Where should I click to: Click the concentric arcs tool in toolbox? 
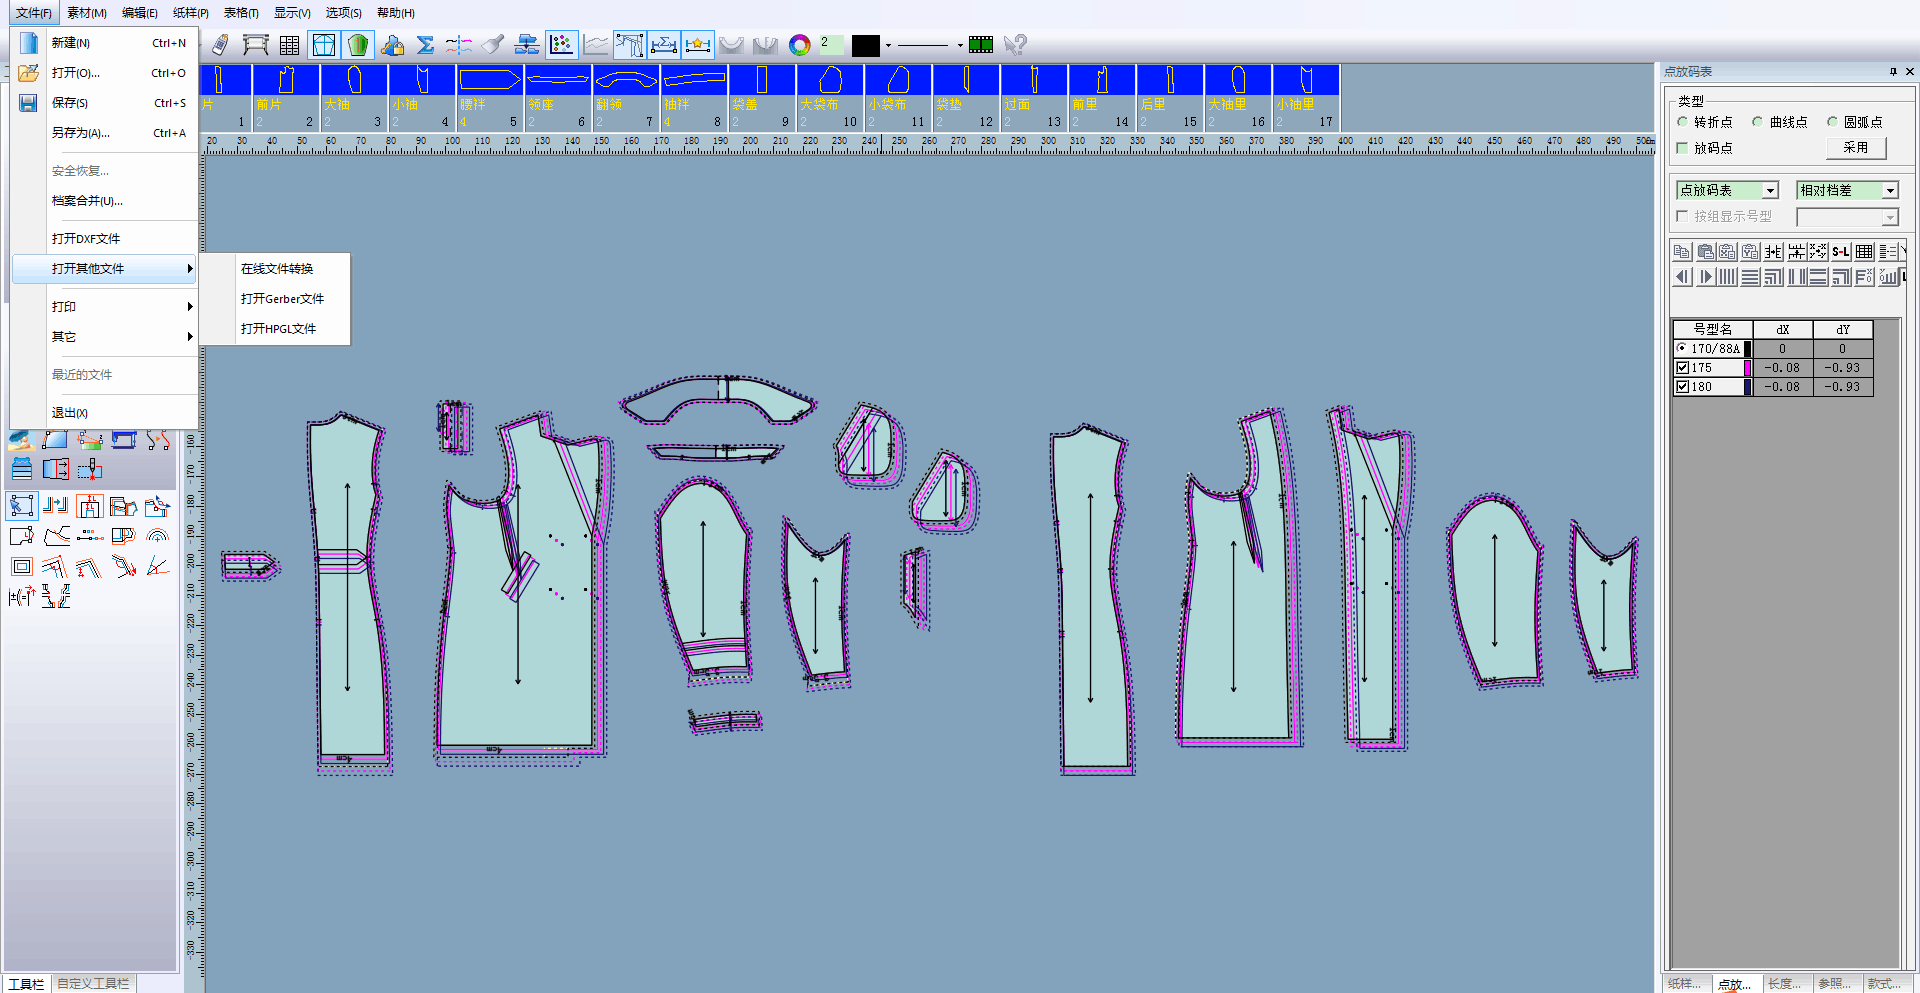click(157, 536)
